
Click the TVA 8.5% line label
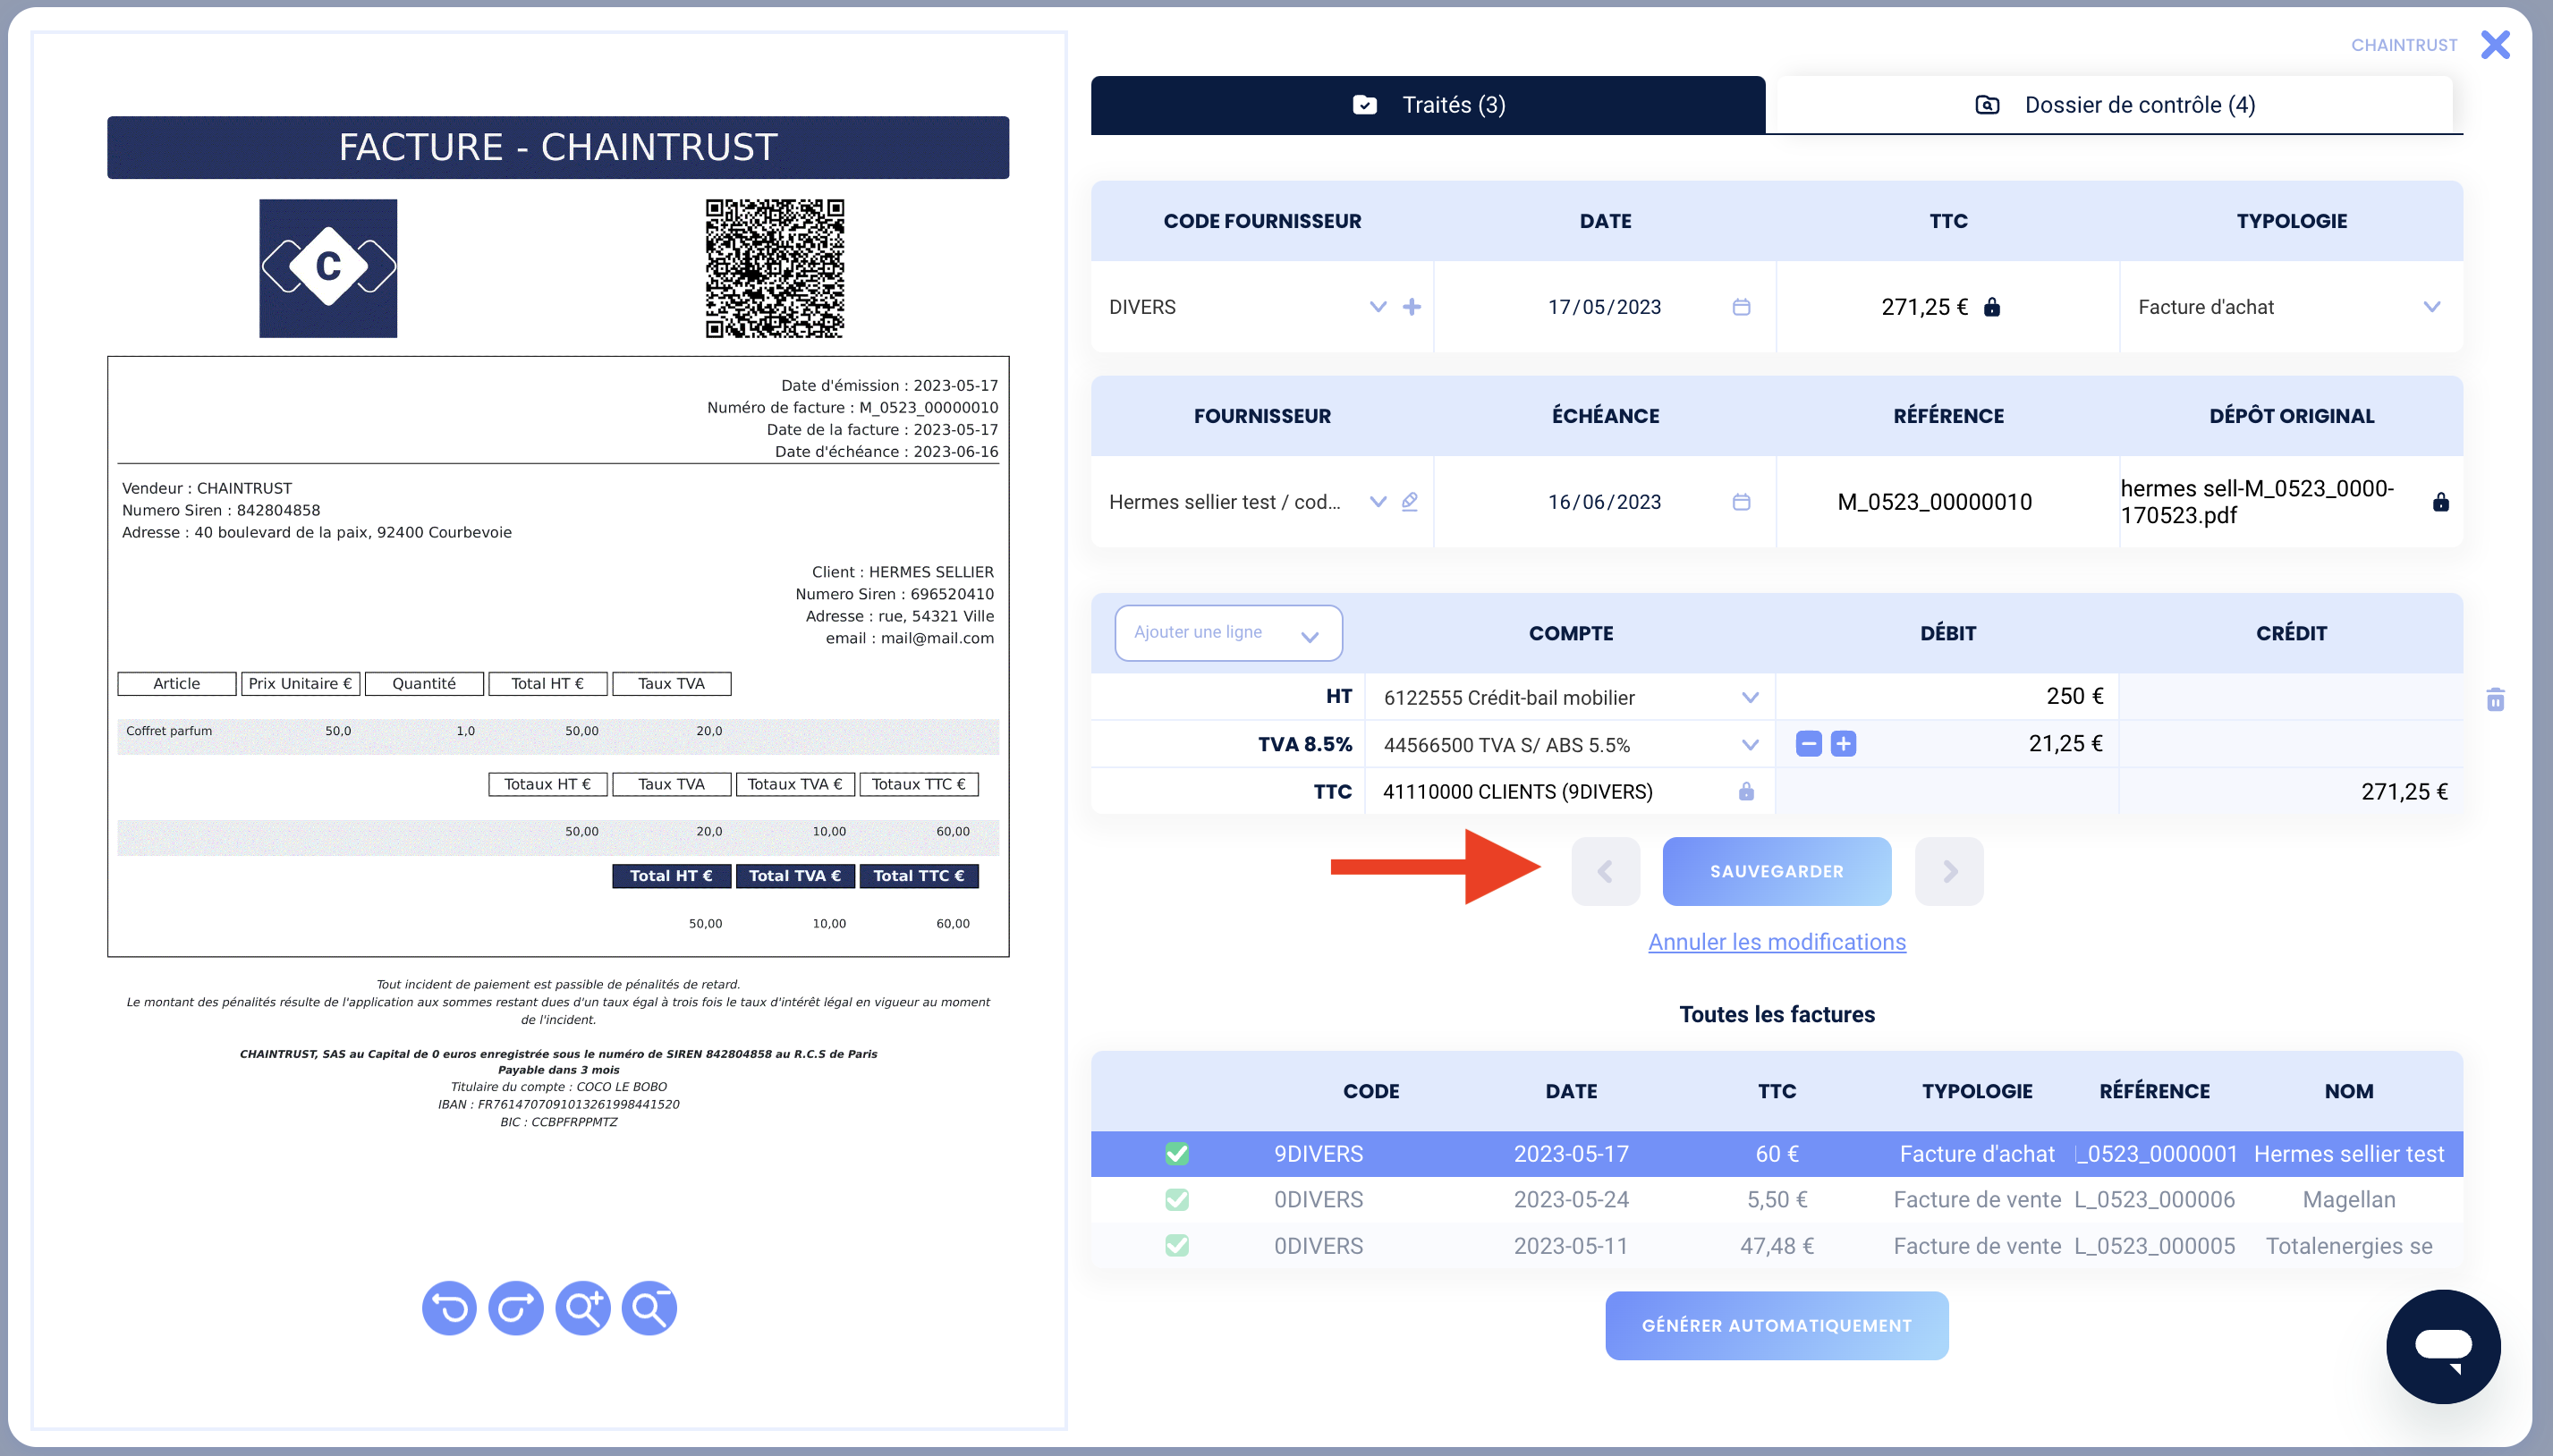pyautogui.click(x=1304, y=744)
